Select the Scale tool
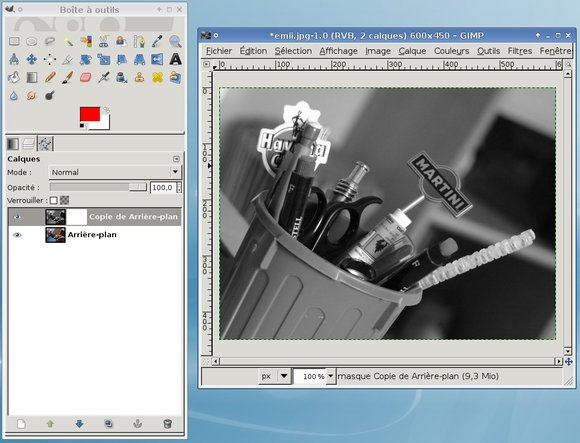580x443 pixels. (x=104, y=59)
